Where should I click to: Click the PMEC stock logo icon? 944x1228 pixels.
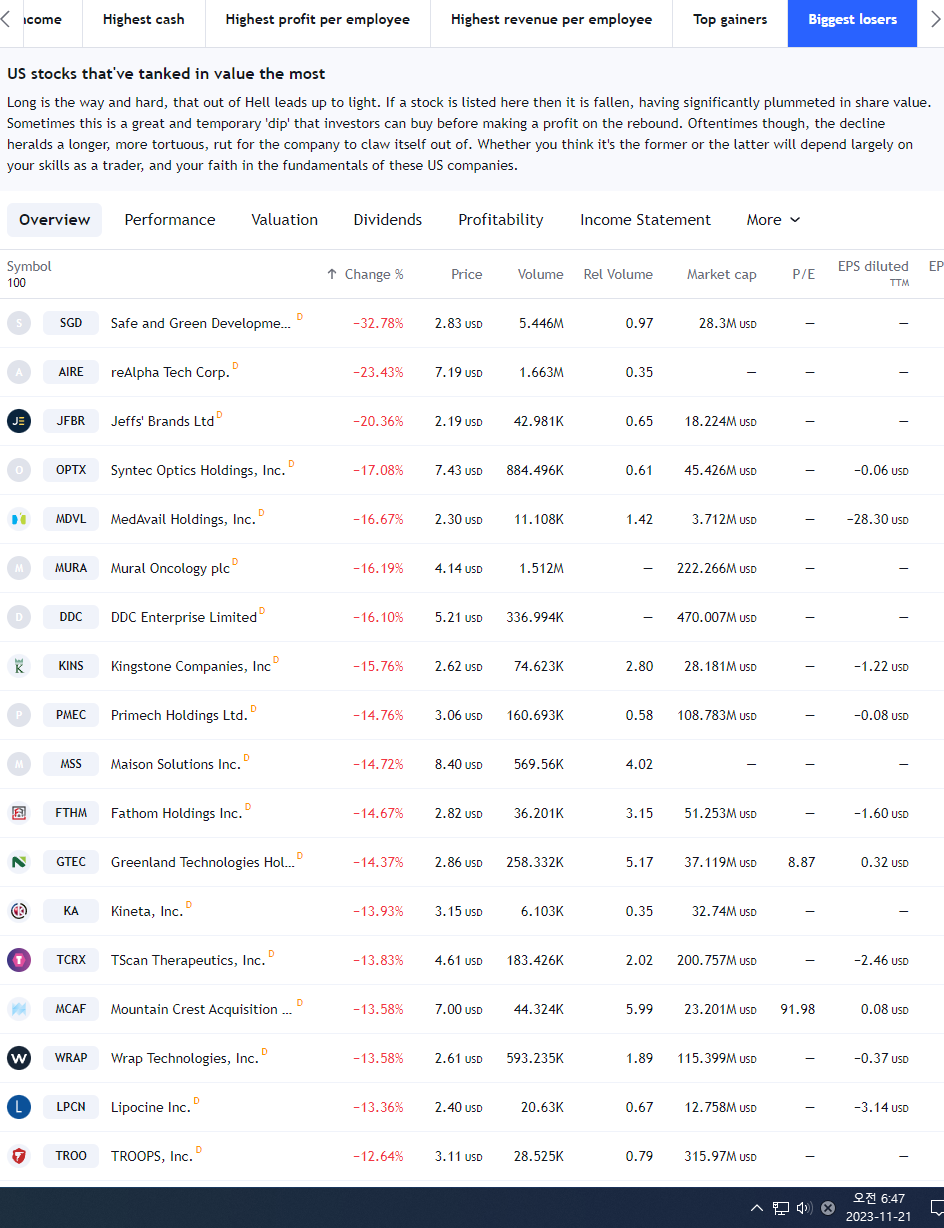coord(19,715)
